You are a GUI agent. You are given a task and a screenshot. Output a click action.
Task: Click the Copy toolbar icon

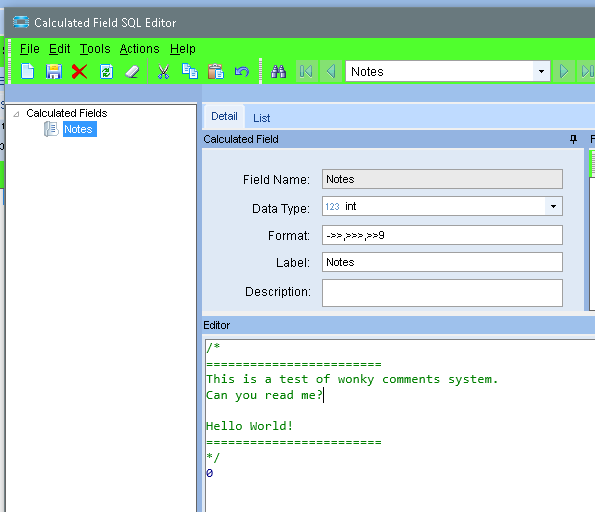[190, 71]
